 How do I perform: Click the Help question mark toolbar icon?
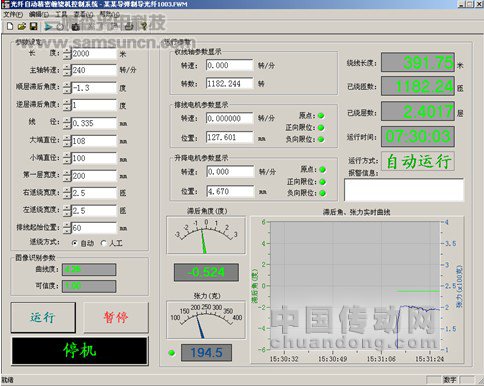[x=144, y=26]
